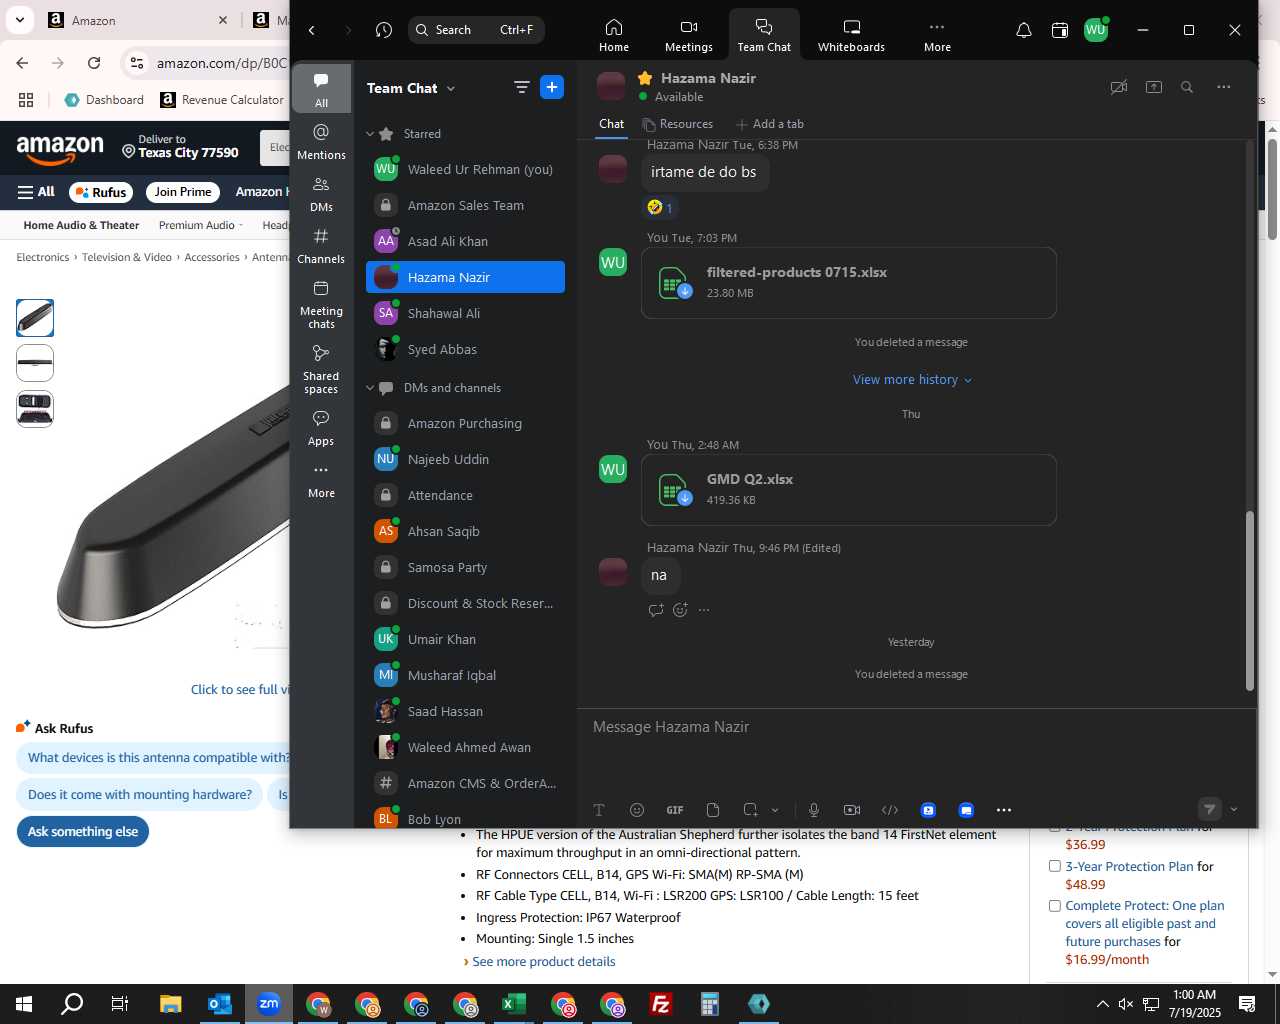The width and height of the screenshot is (1280, 1024).
Task: Share screen icon in chat header
Action: coord(1154,87)
